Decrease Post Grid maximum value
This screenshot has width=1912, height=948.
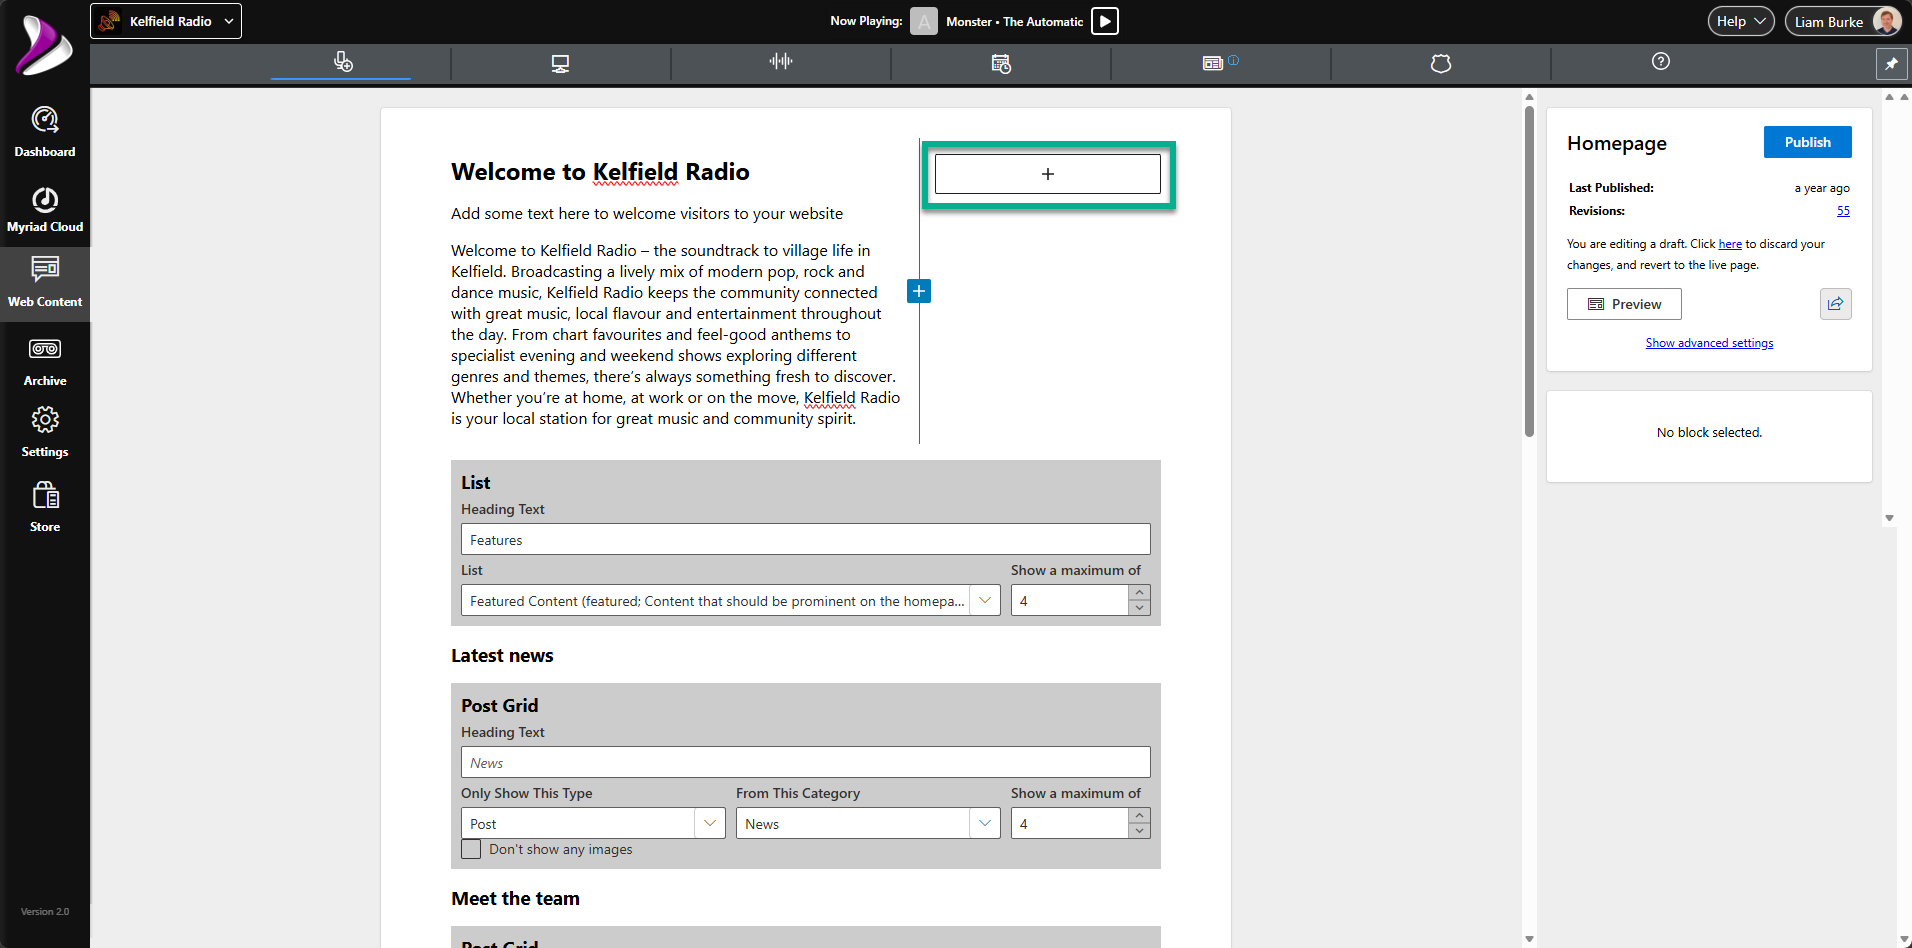[x=1140, y=831]
